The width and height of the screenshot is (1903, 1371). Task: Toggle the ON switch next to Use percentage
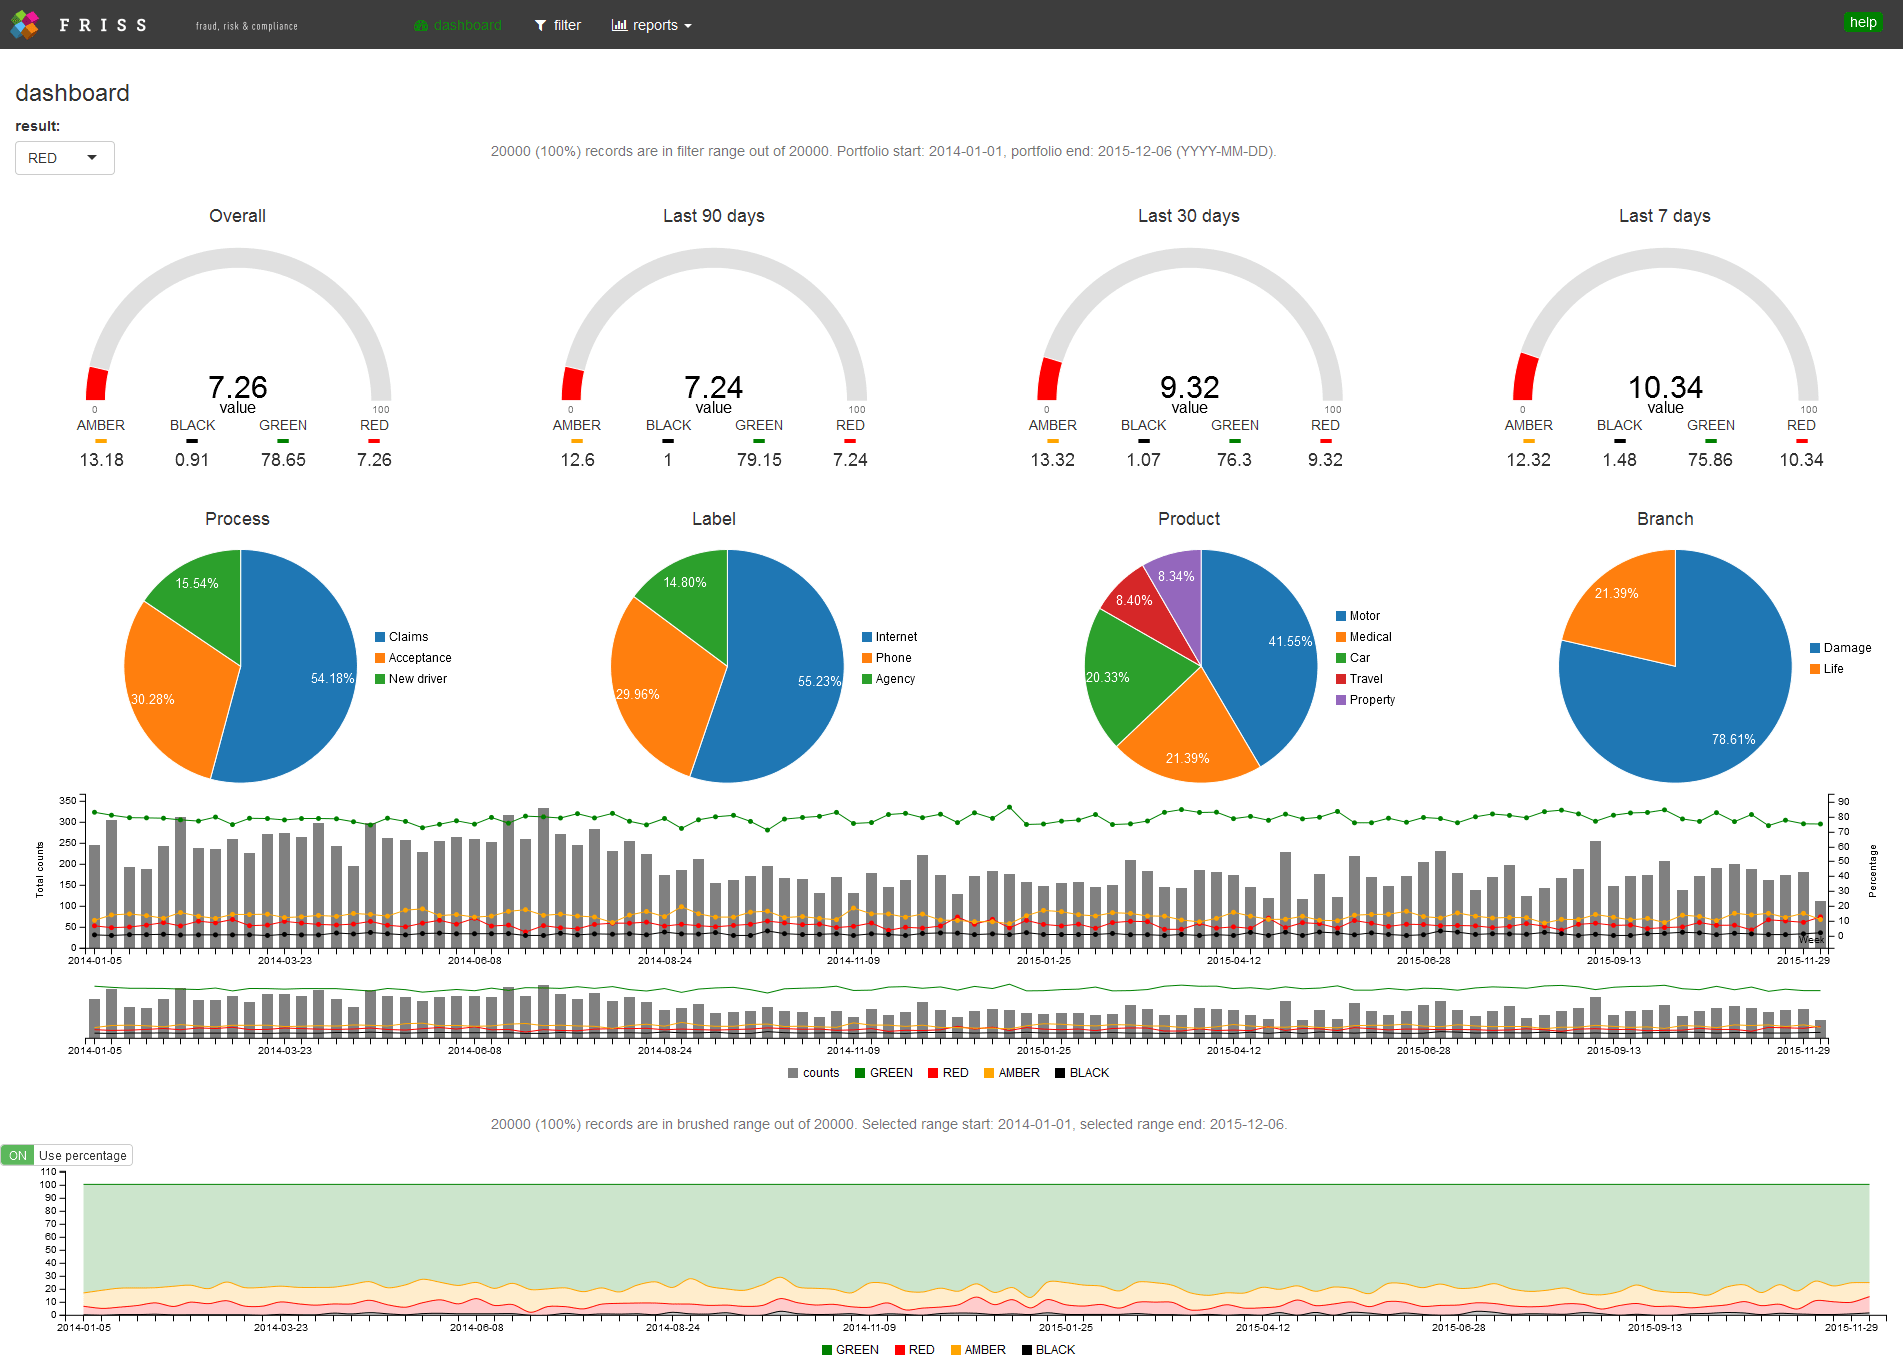pyautogui.click(x=17, y=1154)
